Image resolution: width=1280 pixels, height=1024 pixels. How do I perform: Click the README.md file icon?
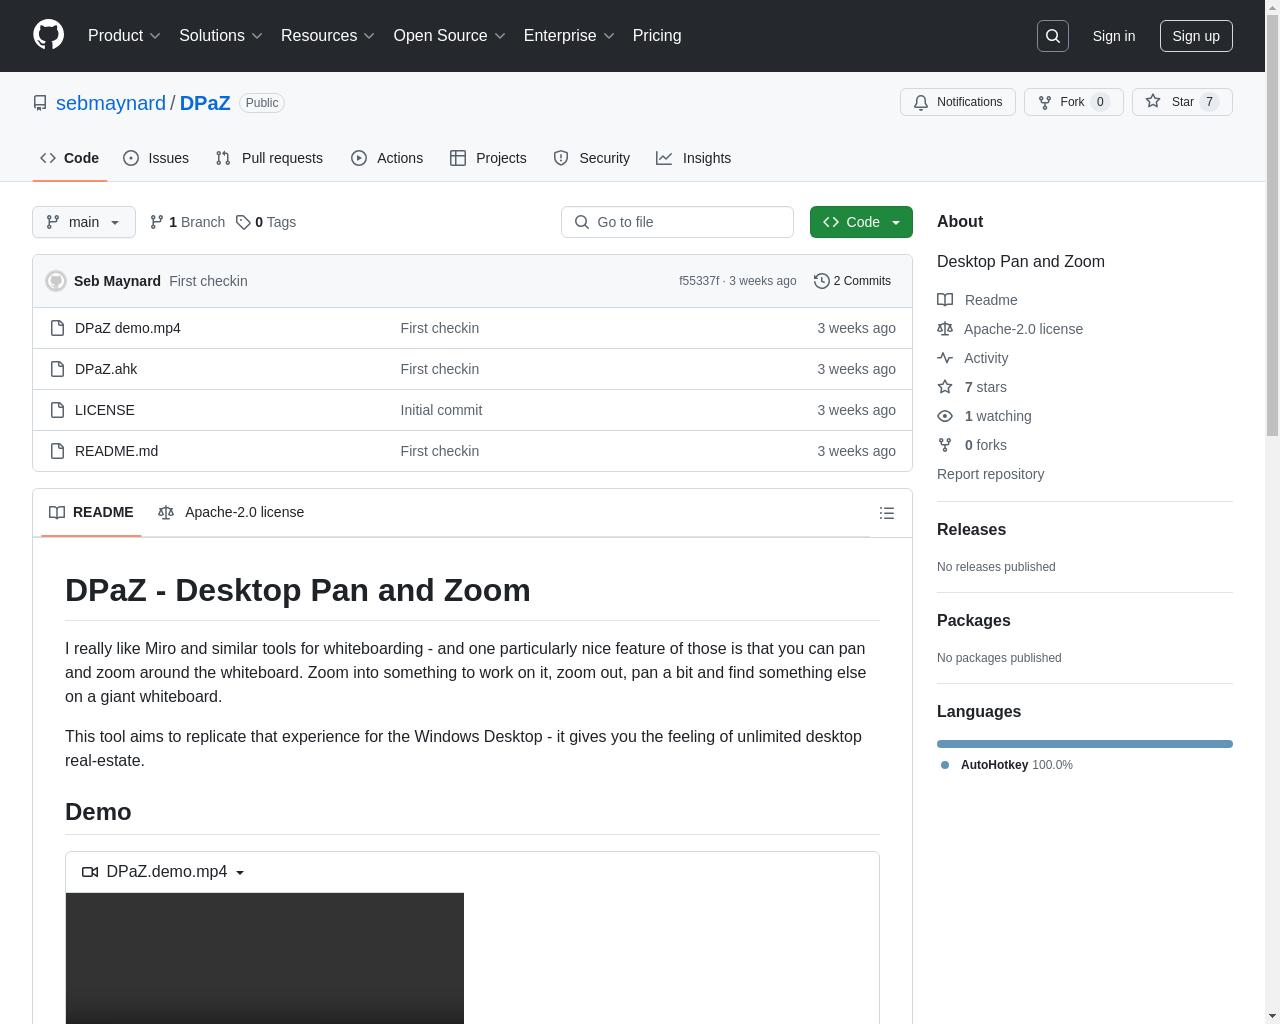[x=58, y=451]
